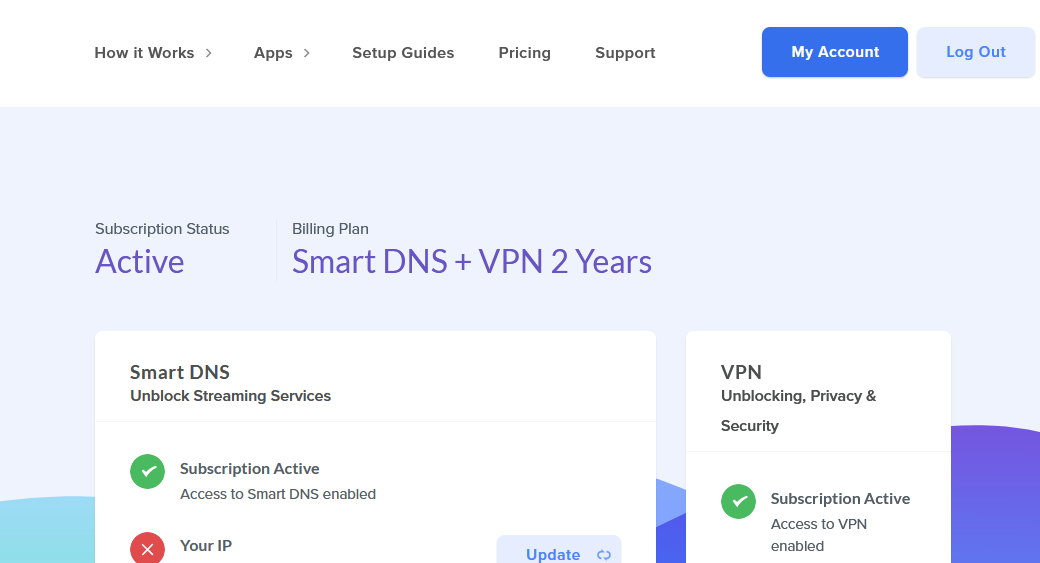Click Access to Smart DNS enabled text
The height and width of the screenshot is (563, 1040).
(x=278, y=494)
